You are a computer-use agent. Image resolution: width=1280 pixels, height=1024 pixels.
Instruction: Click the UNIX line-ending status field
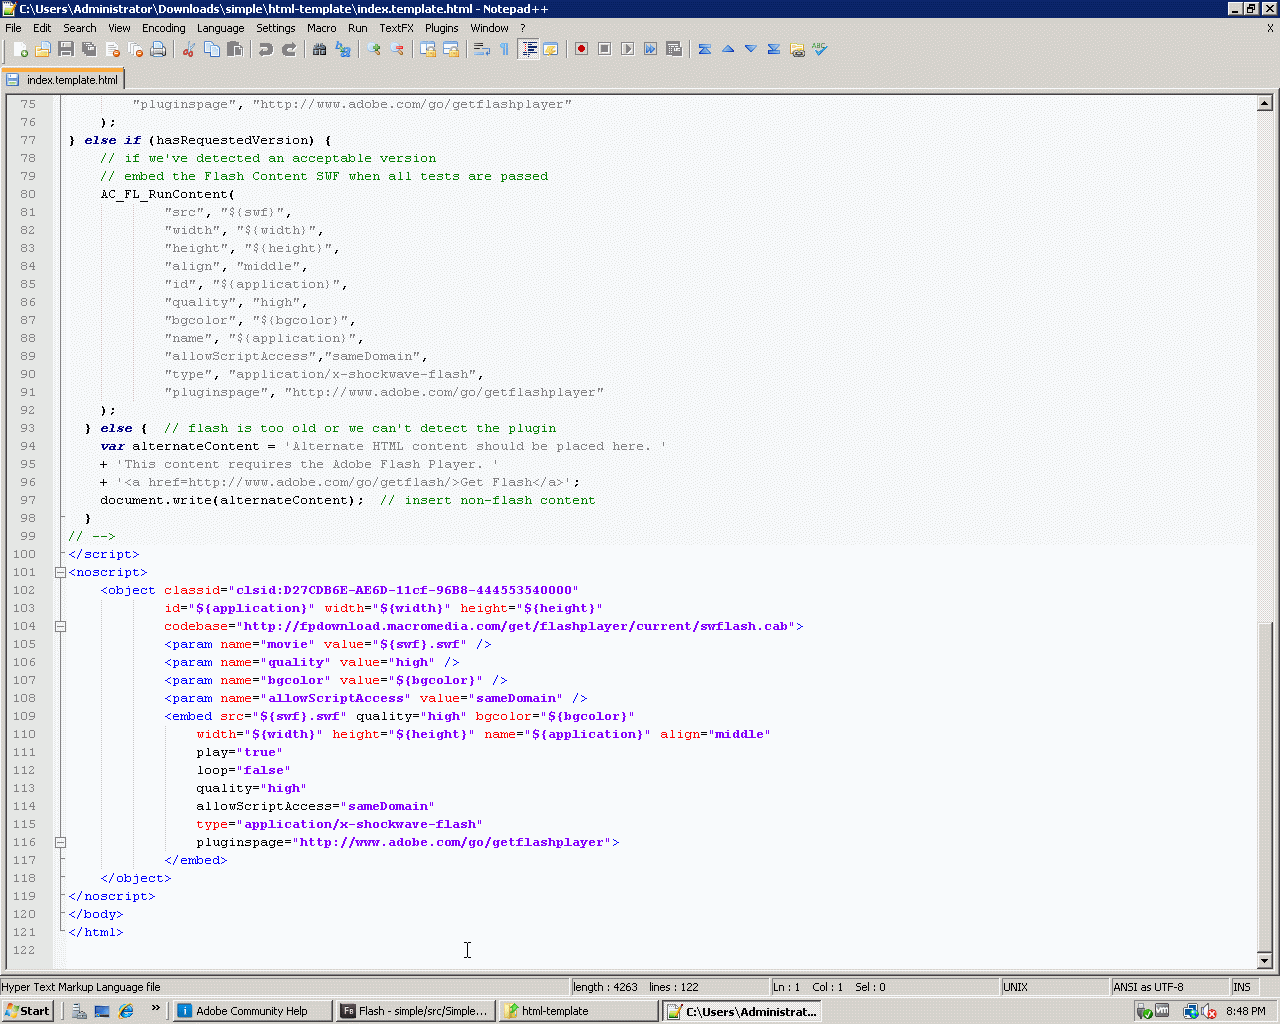(1054, 987)
